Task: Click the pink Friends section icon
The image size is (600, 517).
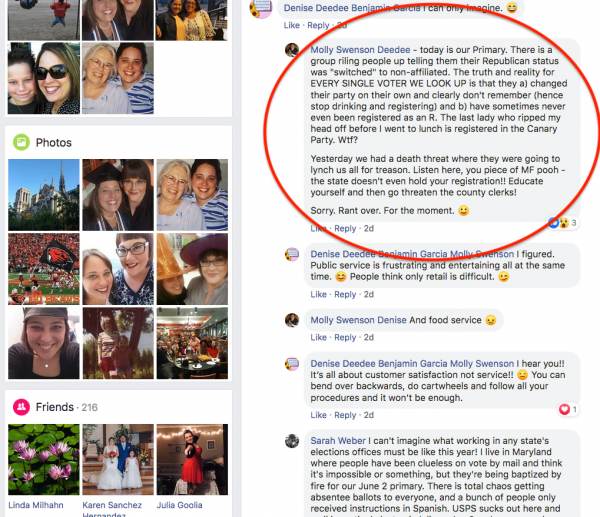Action: [x=21, y=407]
